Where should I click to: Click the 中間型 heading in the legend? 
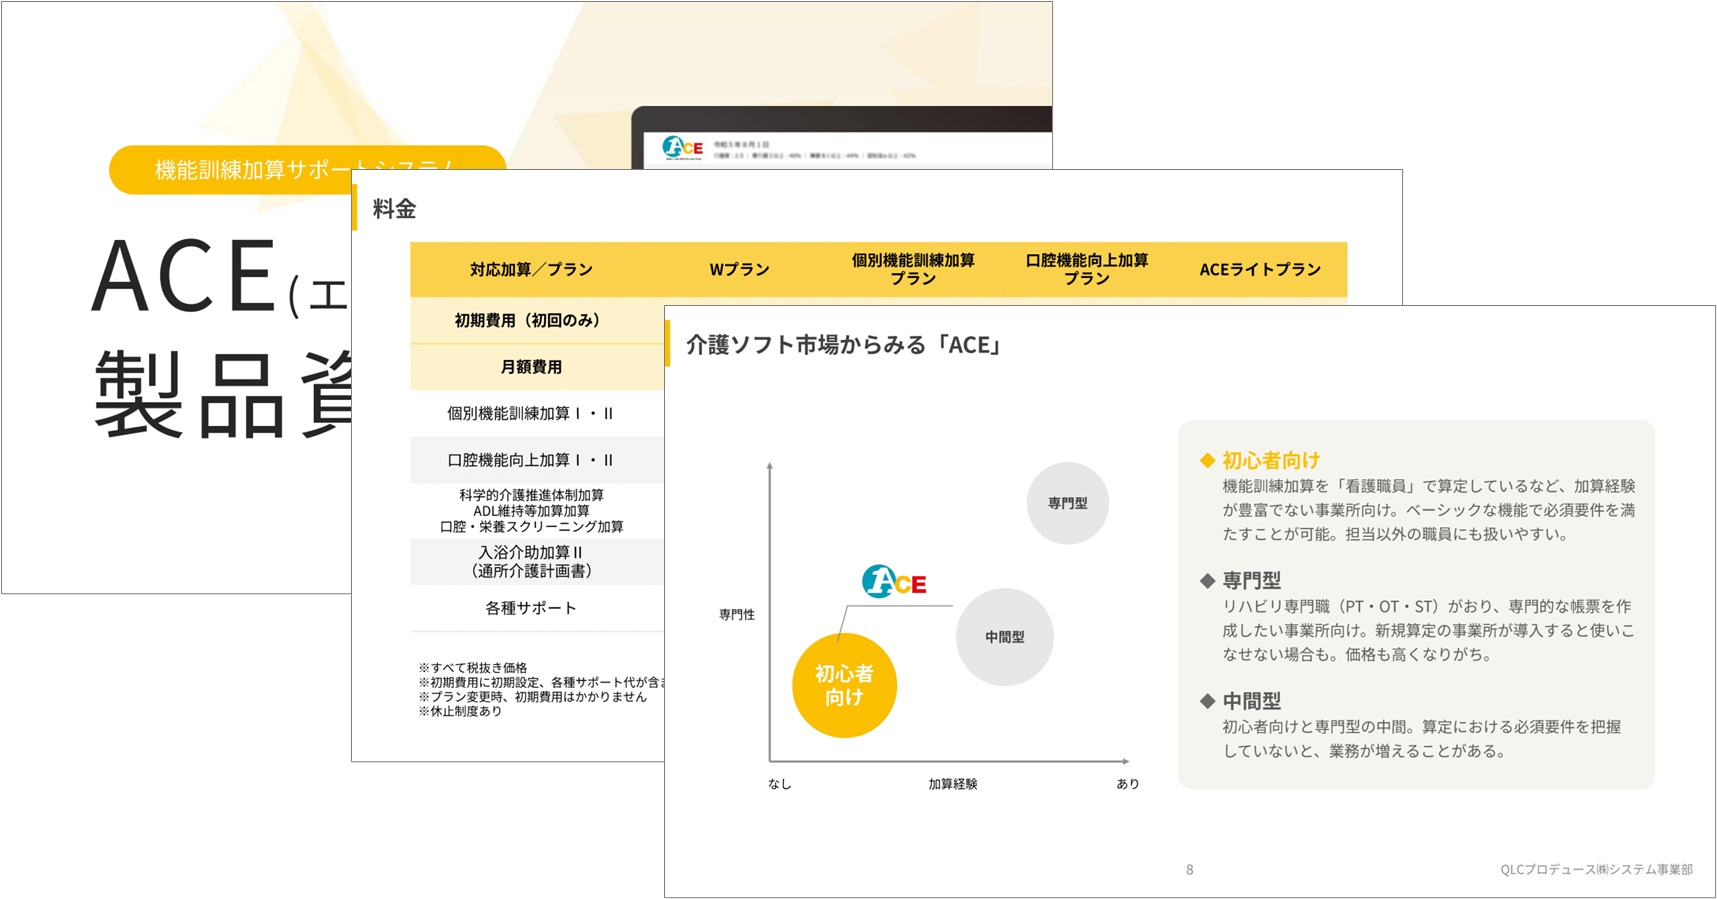[1251, 702]
